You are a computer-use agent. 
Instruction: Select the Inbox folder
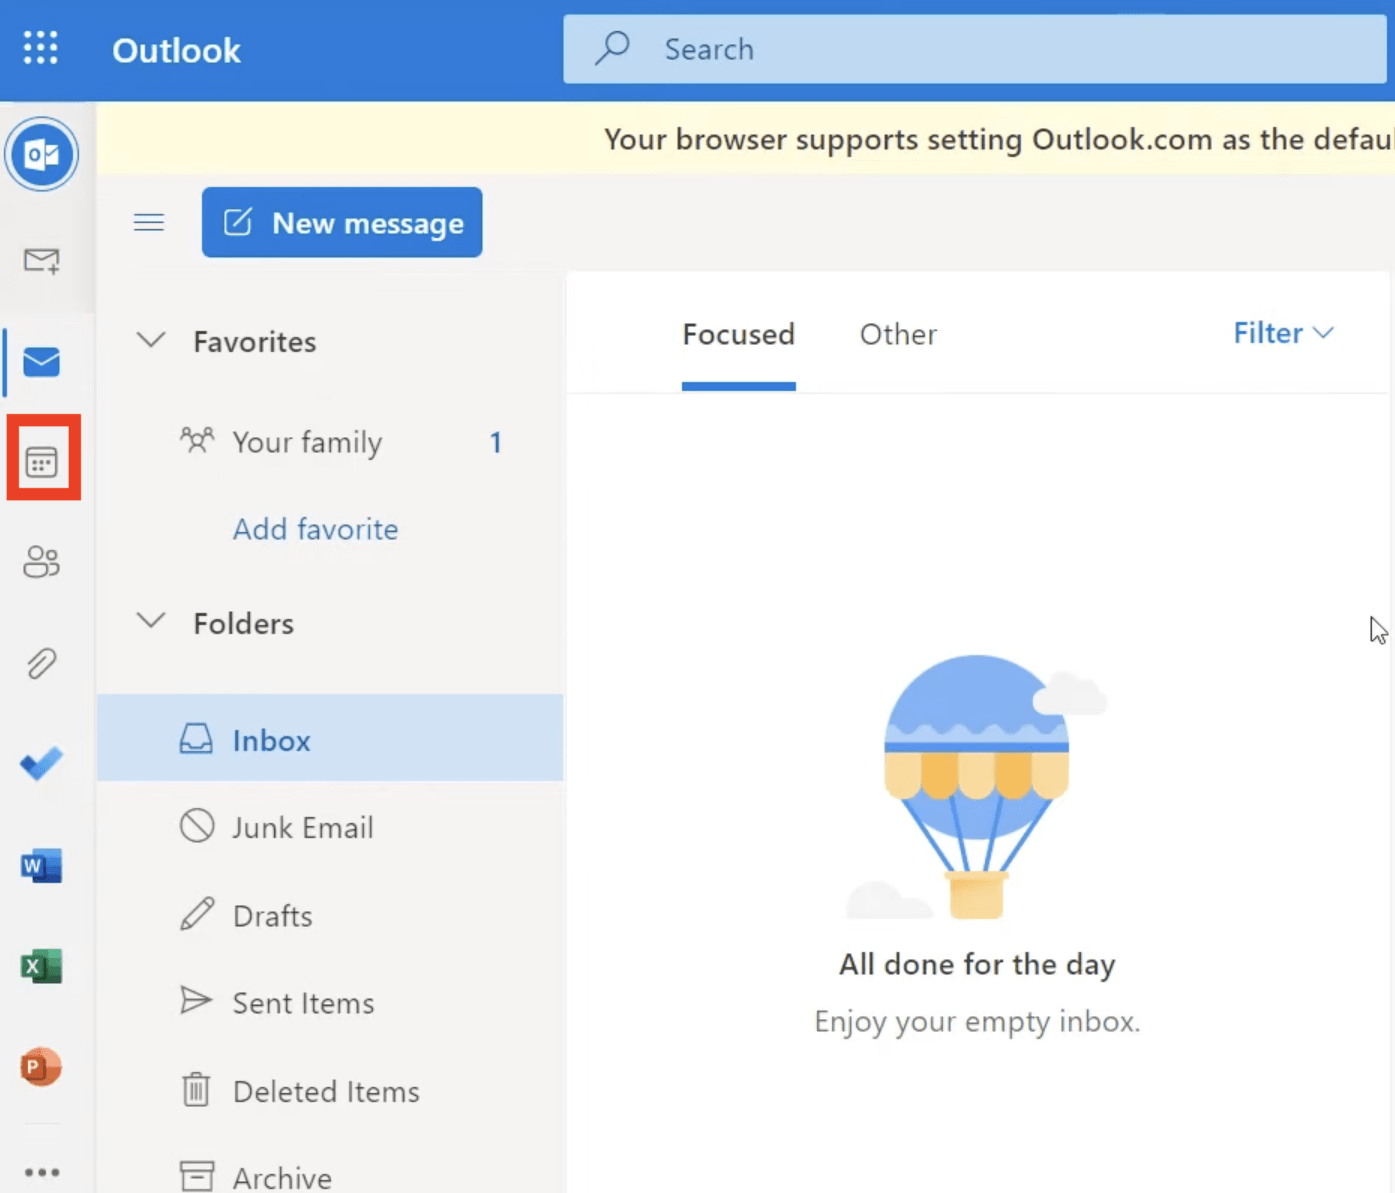(x=330, y=738)
